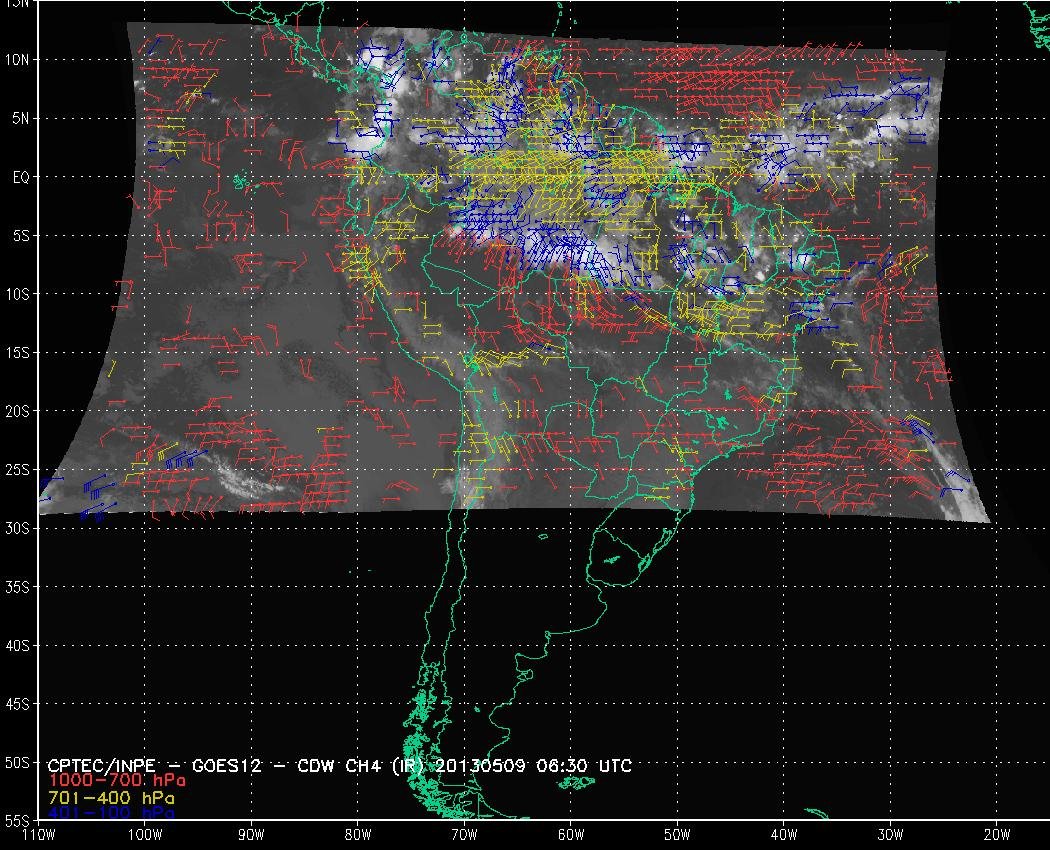Click the 15S latitude label
The width and height of the screenshot is (1050, 850).
click(18, 352)
